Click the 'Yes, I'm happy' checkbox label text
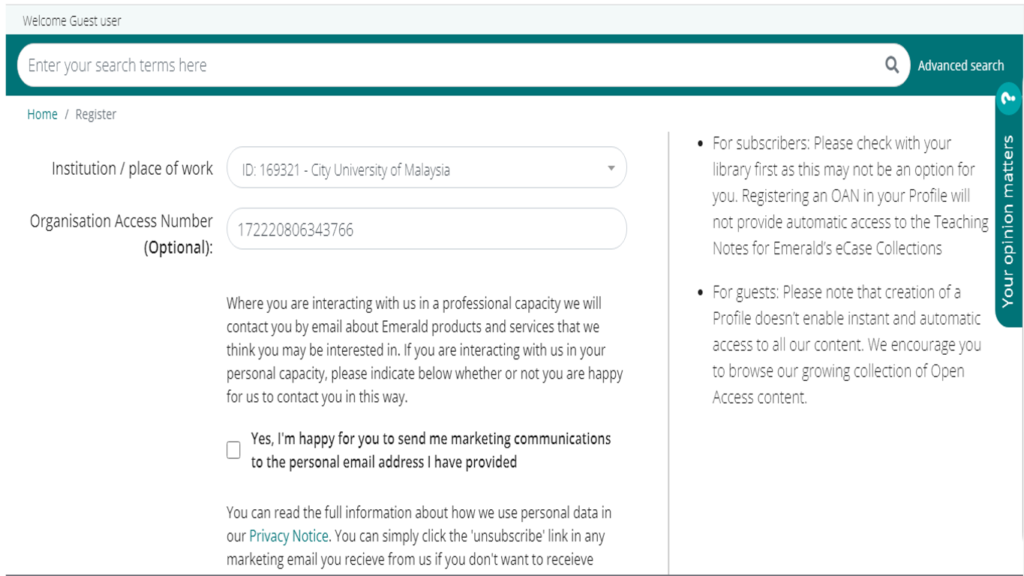Screen dimensions: 1024x576 click(x=430, y=450)
